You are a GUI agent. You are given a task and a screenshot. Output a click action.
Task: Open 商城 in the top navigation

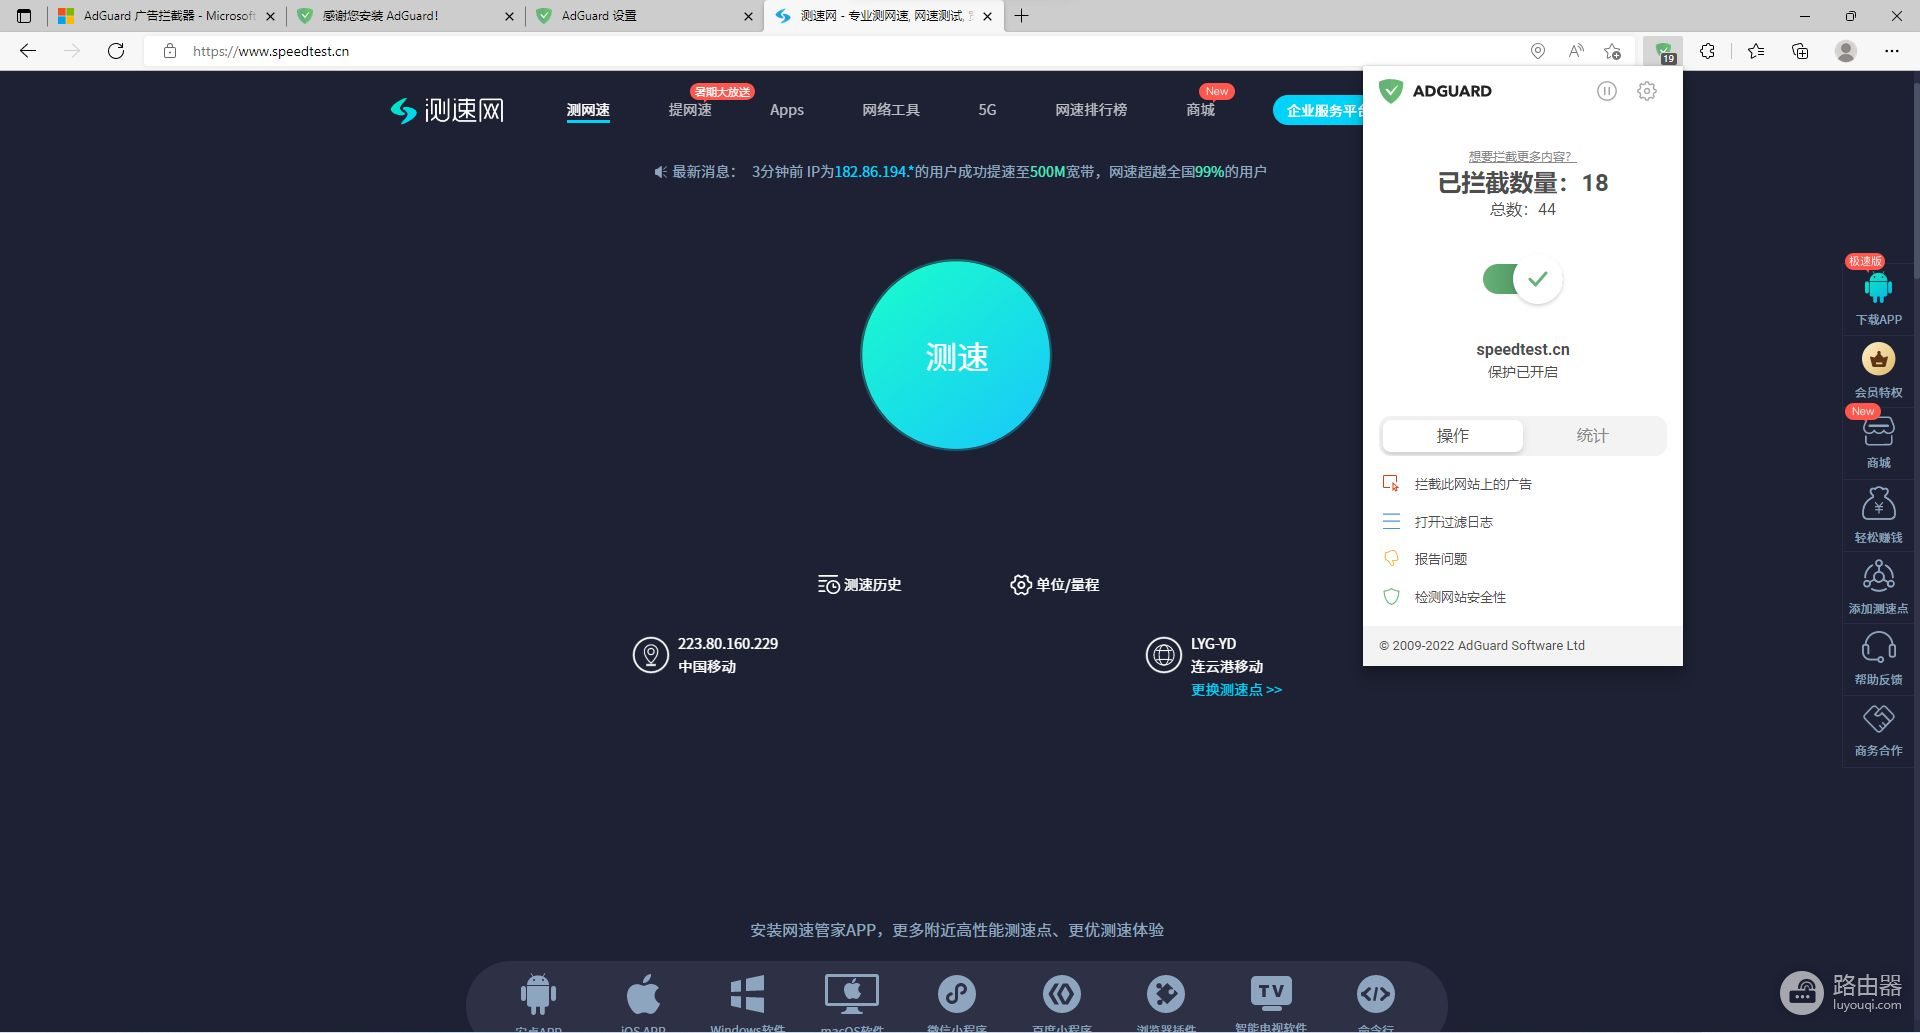(x=1200, y=110)
